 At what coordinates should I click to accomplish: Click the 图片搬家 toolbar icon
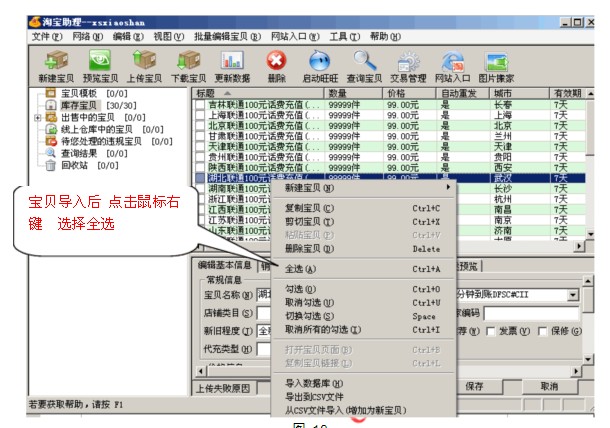[x=496, y=62]
